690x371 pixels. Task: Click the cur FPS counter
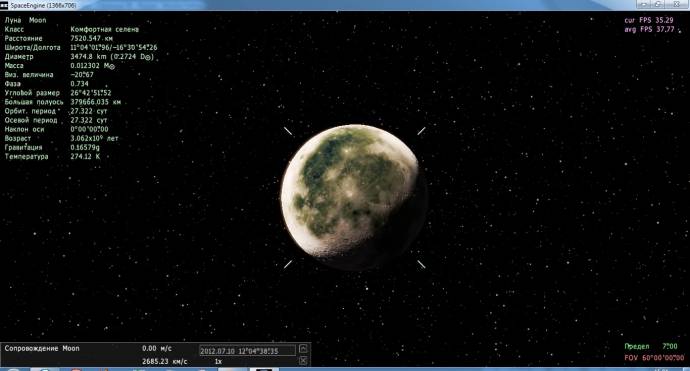[x=649, y=20]
